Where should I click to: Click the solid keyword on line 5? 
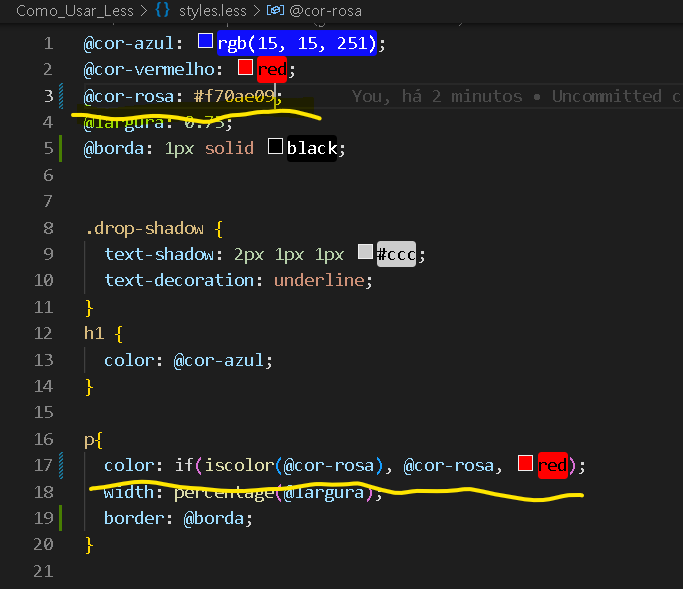point(229,149)
